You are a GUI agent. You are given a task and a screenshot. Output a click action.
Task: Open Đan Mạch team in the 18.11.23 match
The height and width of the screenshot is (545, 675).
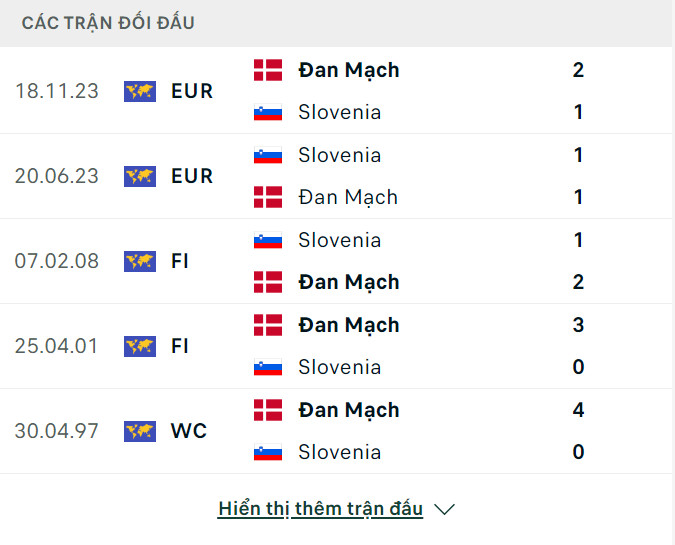(x=348, y=70)
